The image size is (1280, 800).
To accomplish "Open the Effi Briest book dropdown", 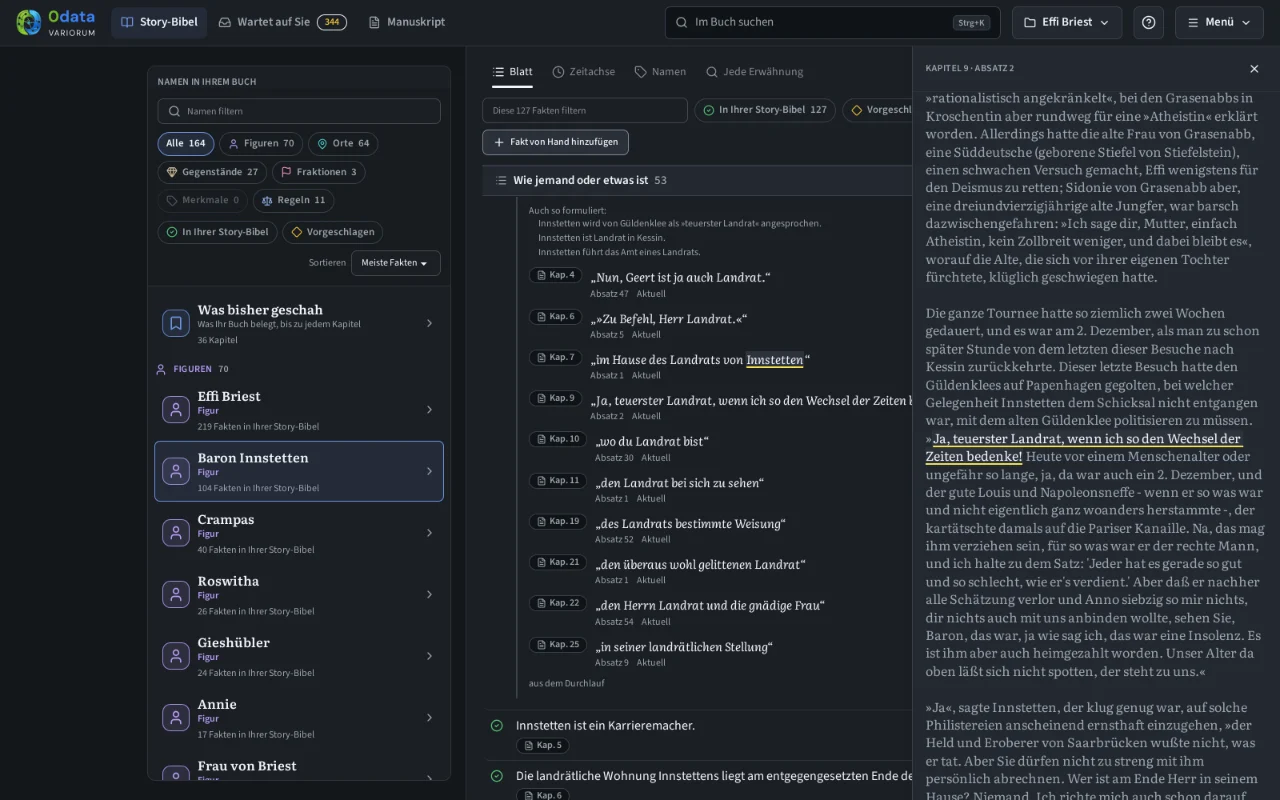I will click(x=1067, y=22).
